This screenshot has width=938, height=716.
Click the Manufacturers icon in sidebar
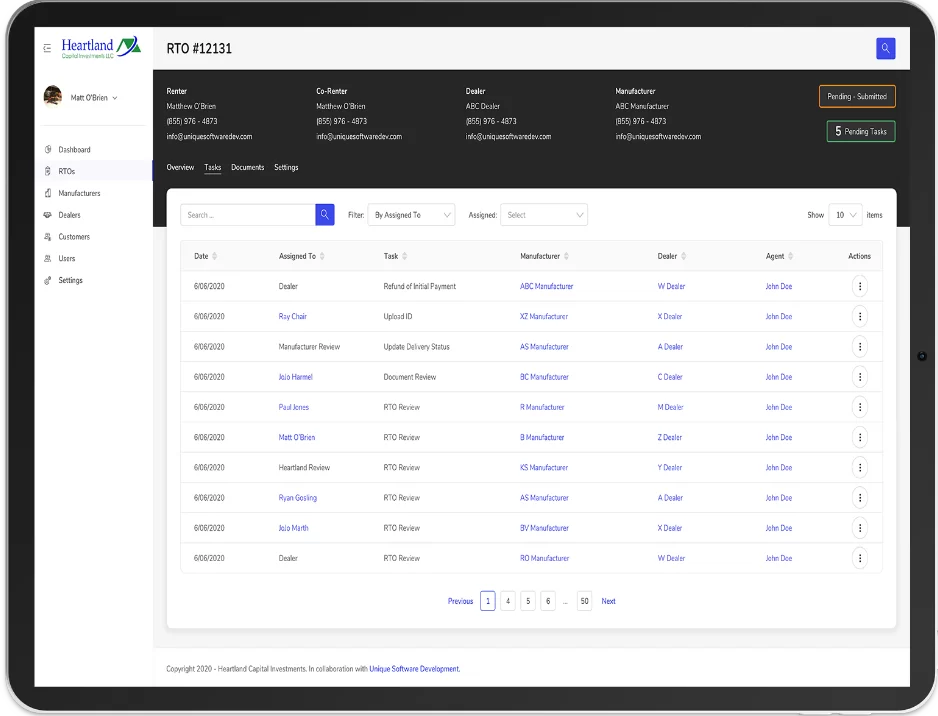(48, 193)
